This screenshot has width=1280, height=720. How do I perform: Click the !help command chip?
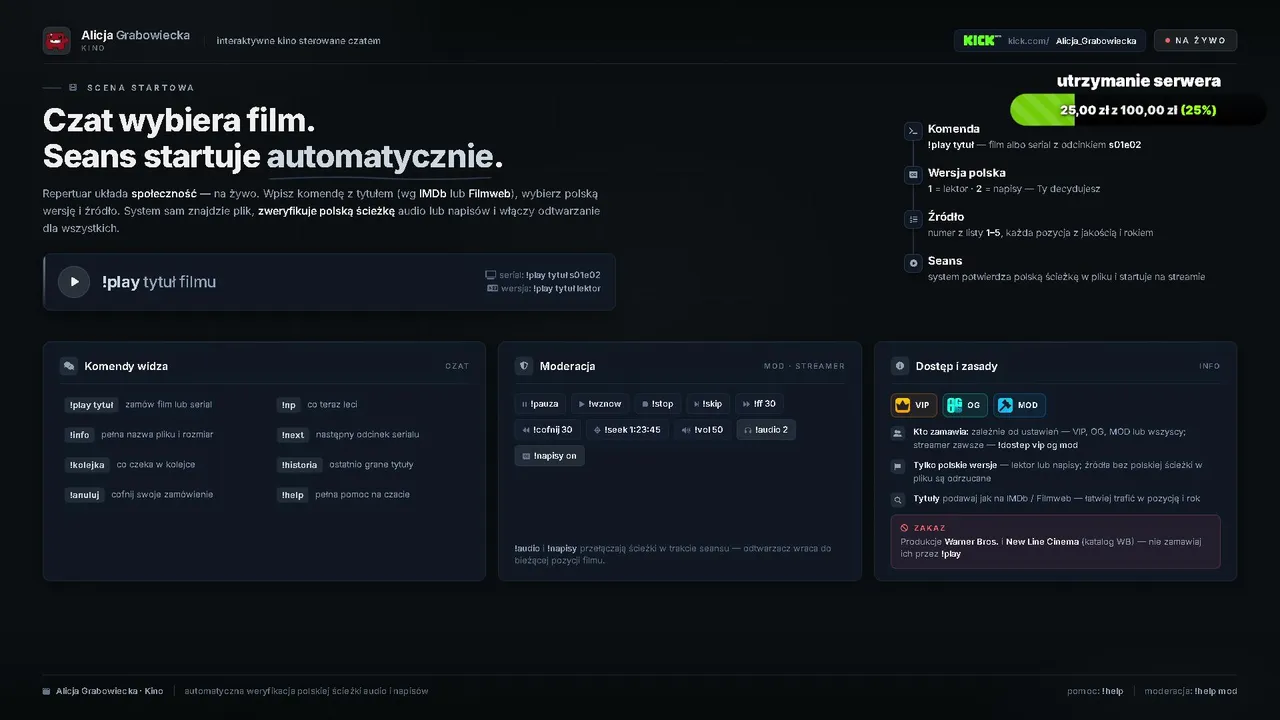point(292,495)
